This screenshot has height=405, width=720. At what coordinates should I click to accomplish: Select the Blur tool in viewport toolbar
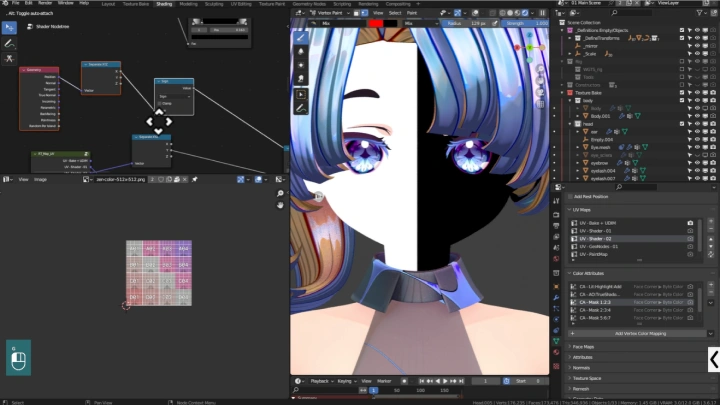tap(301, 51)
